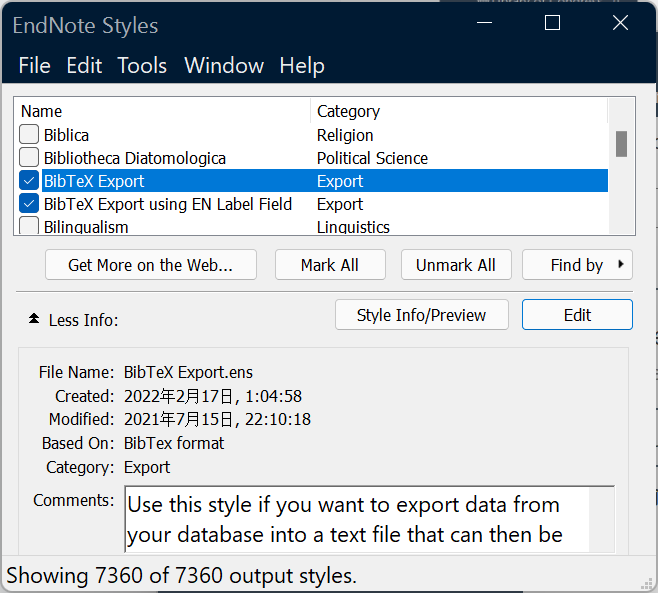Image resolution: width=658 pixels, height=593 pixels.
Task: Check the Bibliotheca Diatomologica checkbox
Action: (29, 158)
